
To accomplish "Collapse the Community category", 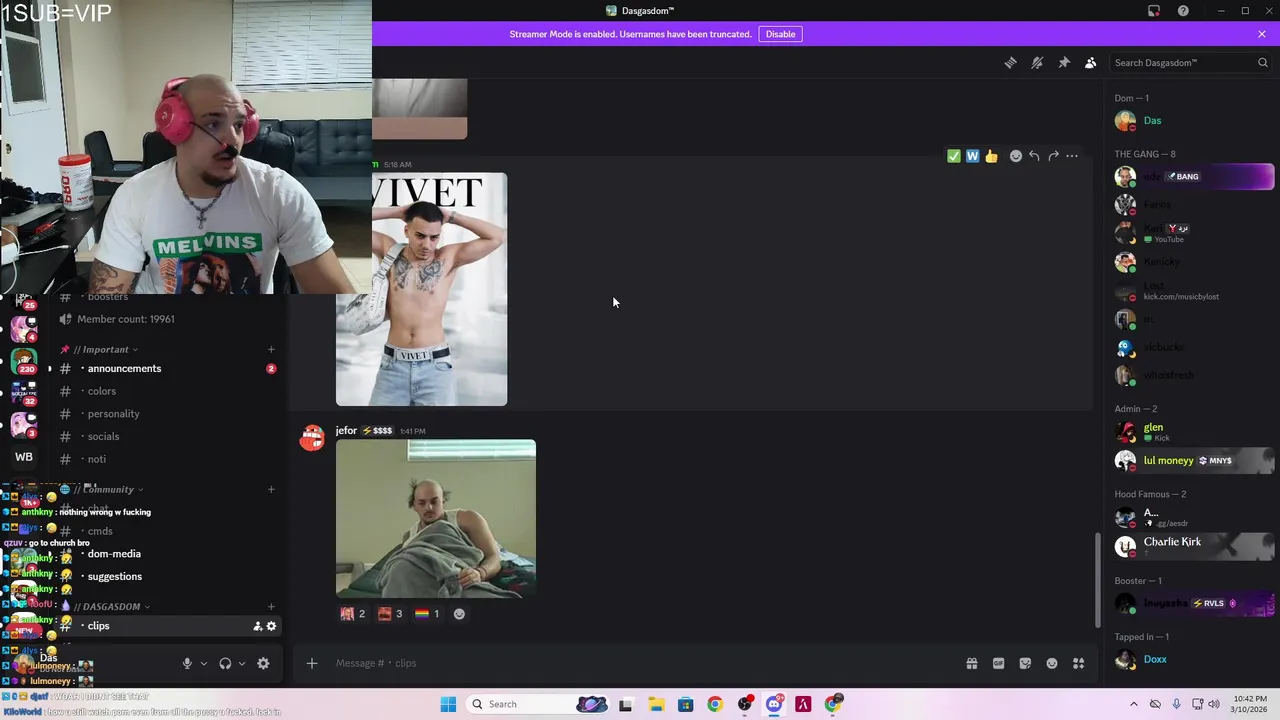I will (102, 489).
